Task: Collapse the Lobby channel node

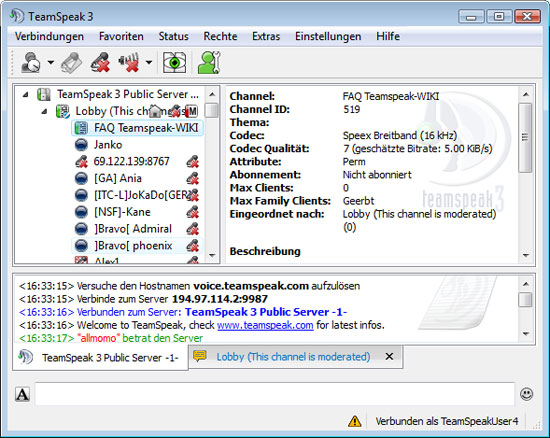Action: [44, 112]
